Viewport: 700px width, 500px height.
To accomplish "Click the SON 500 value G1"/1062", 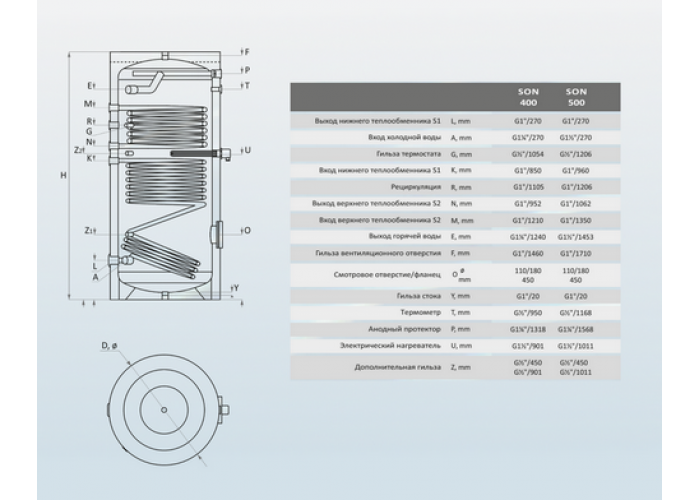I will click(576, 204).
